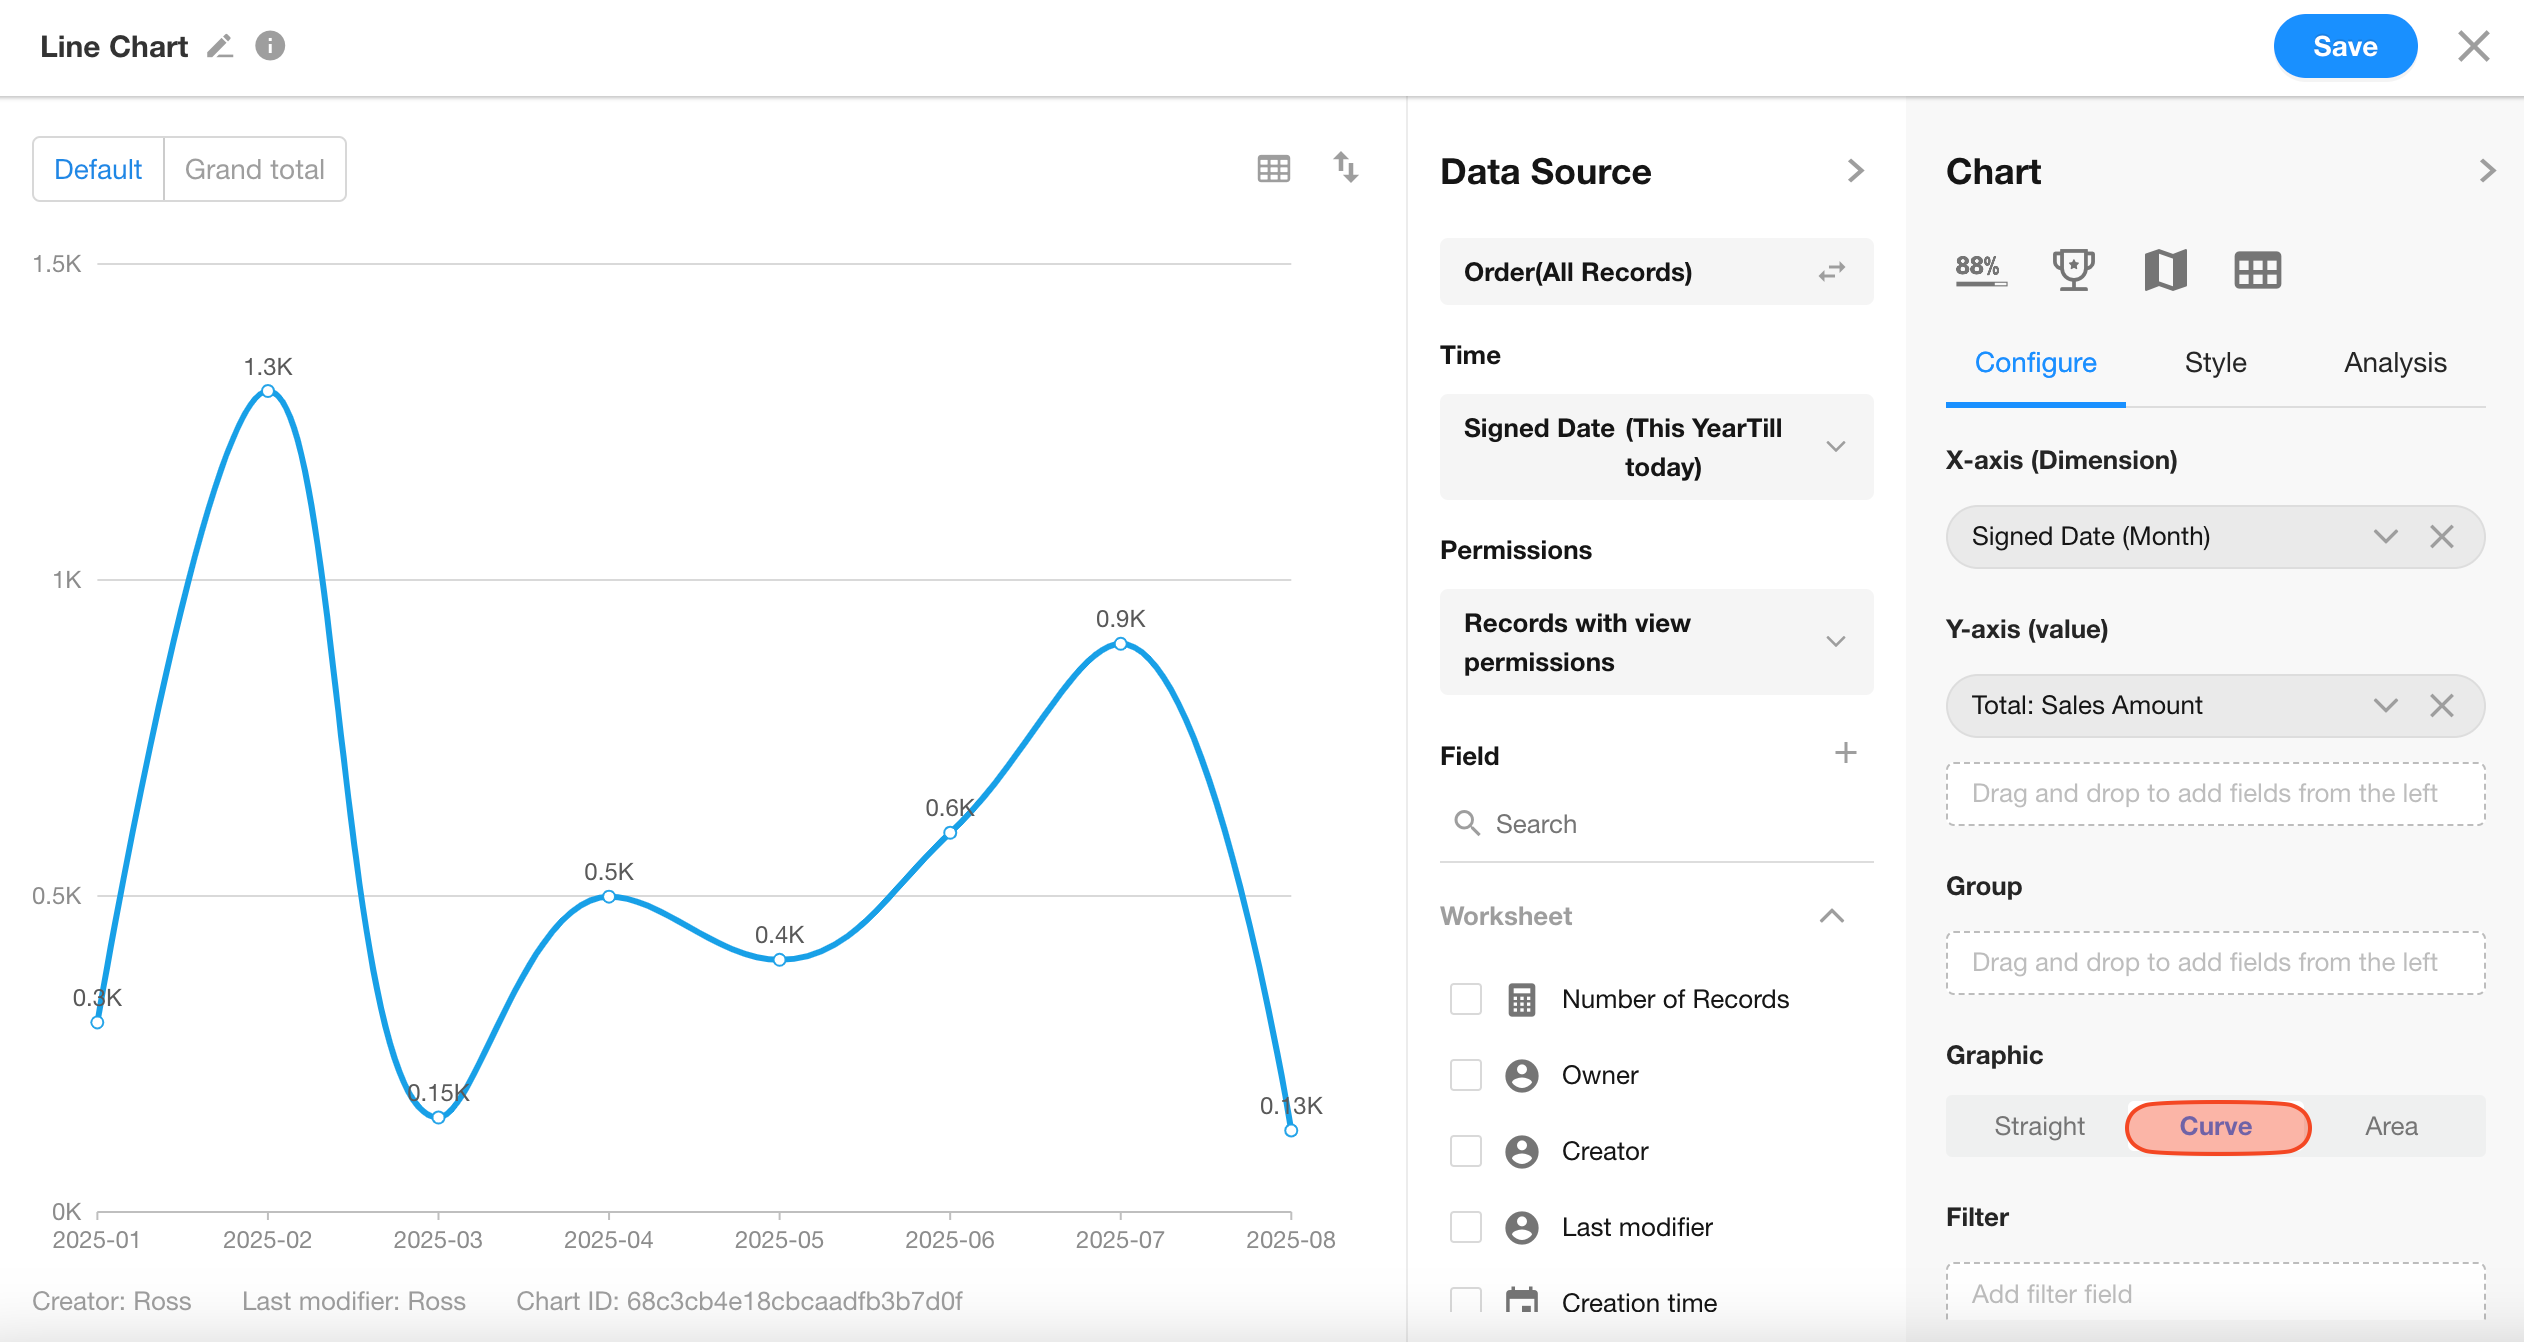
Task: Enable the Last modifier checkbox
Action: click(x=1466, y=1227)
